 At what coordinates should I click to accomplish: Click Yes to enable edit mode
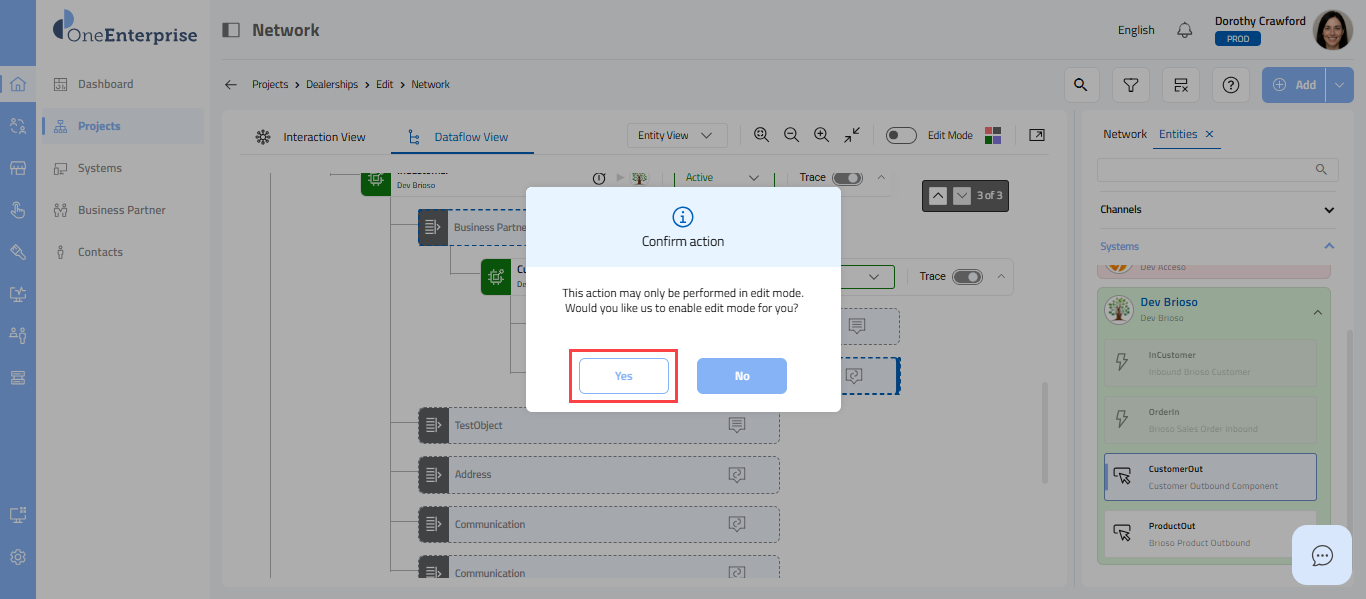coord(623,376)
